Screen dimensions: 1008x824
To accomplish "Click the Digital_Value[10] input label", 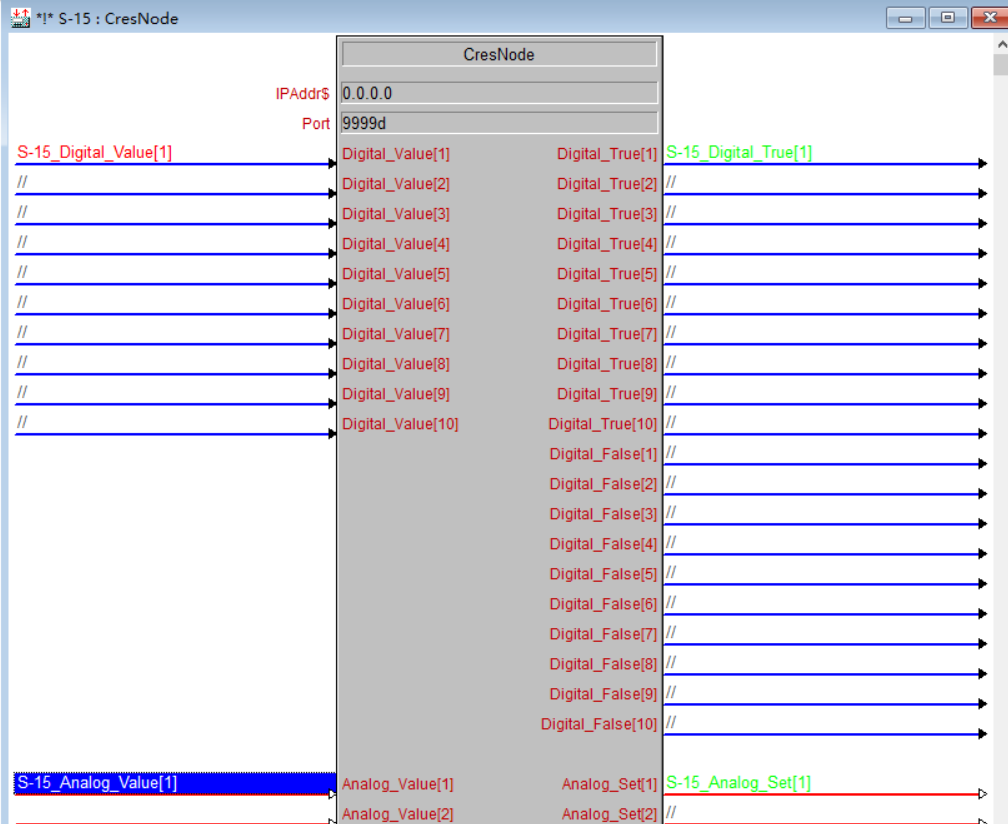I will pyautogui.click(x=400, y=424).
